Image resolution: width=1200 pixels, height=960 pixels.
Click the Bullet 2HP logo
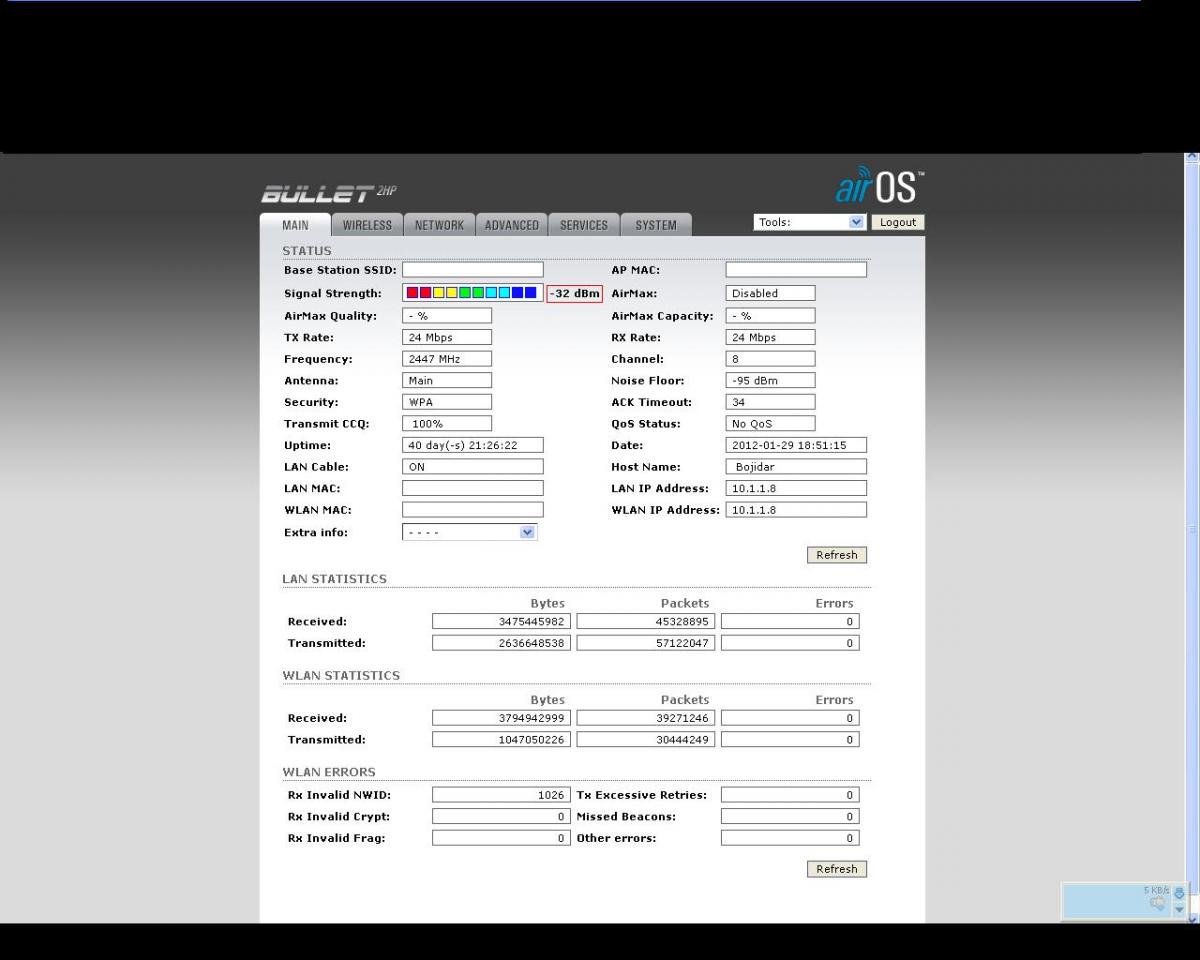(329, 192)
